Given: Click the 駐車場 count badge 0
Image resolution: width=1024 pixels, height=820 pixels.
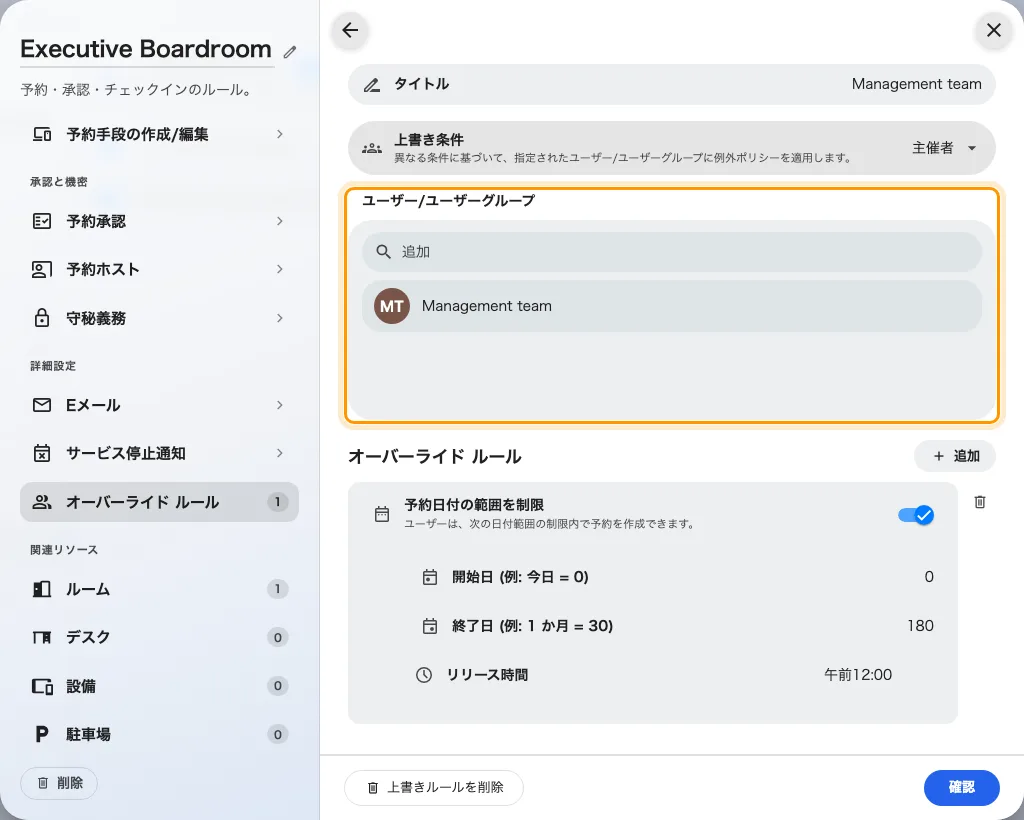Looking at the screenshot, I should pyautogui.click(x=278, y=734).
